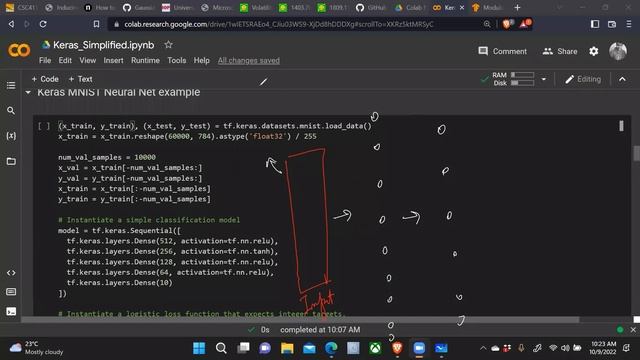This screenshot has width=640, height=360.
Task: Add a new Code cell
Action: point(45,79)
